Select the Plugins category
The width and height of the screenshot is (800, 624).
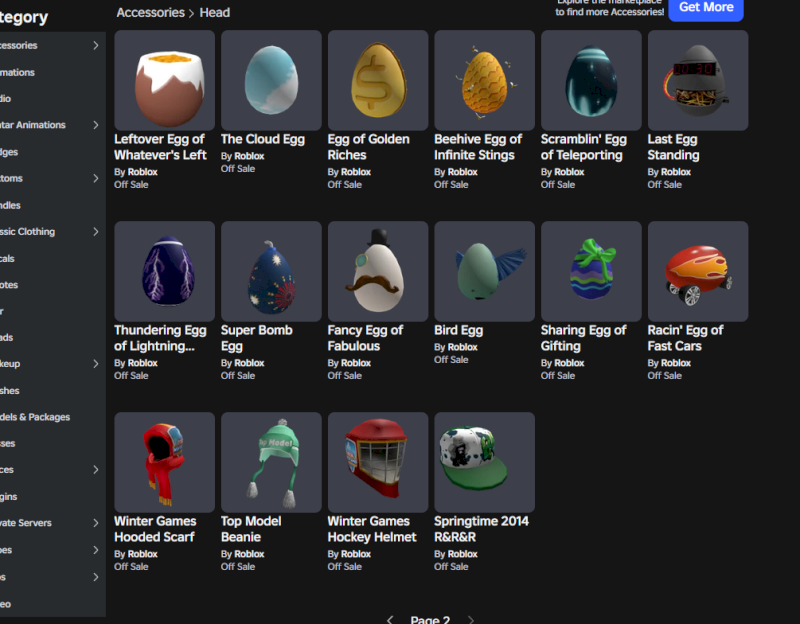pos(9,496)
